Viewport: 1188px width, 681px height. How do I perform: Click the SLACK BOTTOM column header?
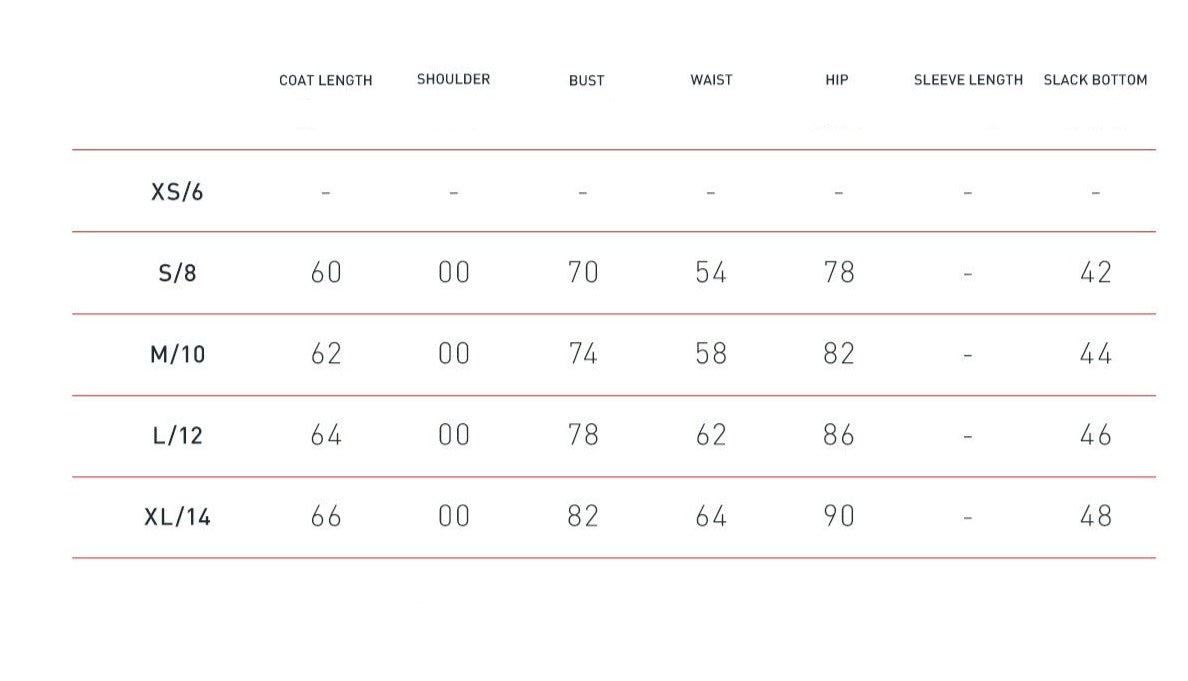(x=1095, y=80)
